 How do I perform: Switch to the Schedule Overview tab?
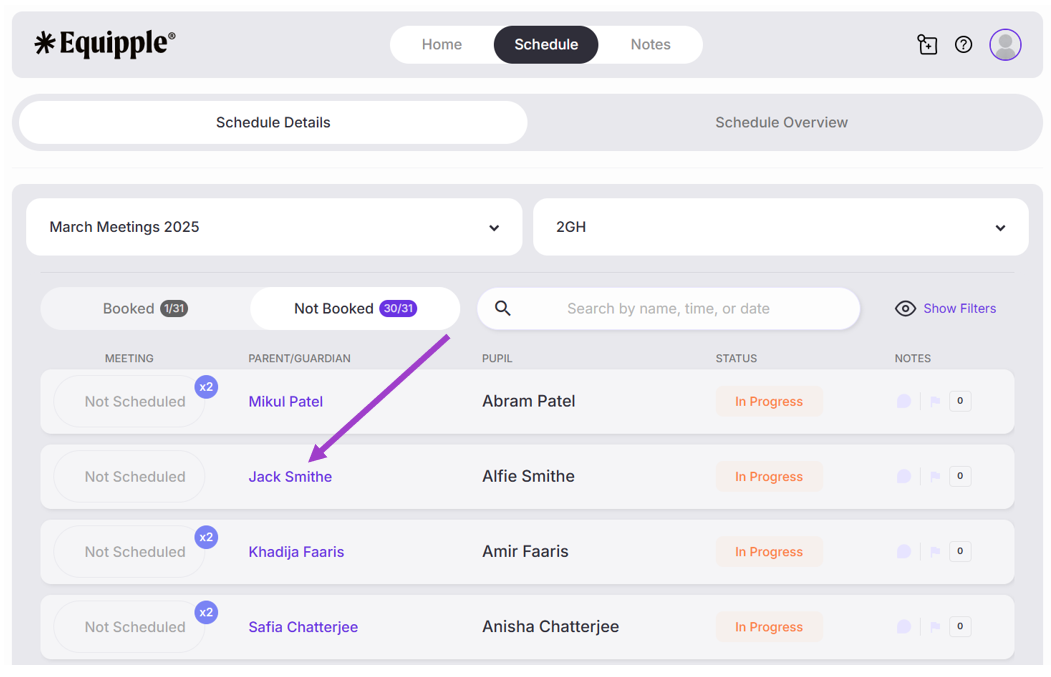click(781, 123)
